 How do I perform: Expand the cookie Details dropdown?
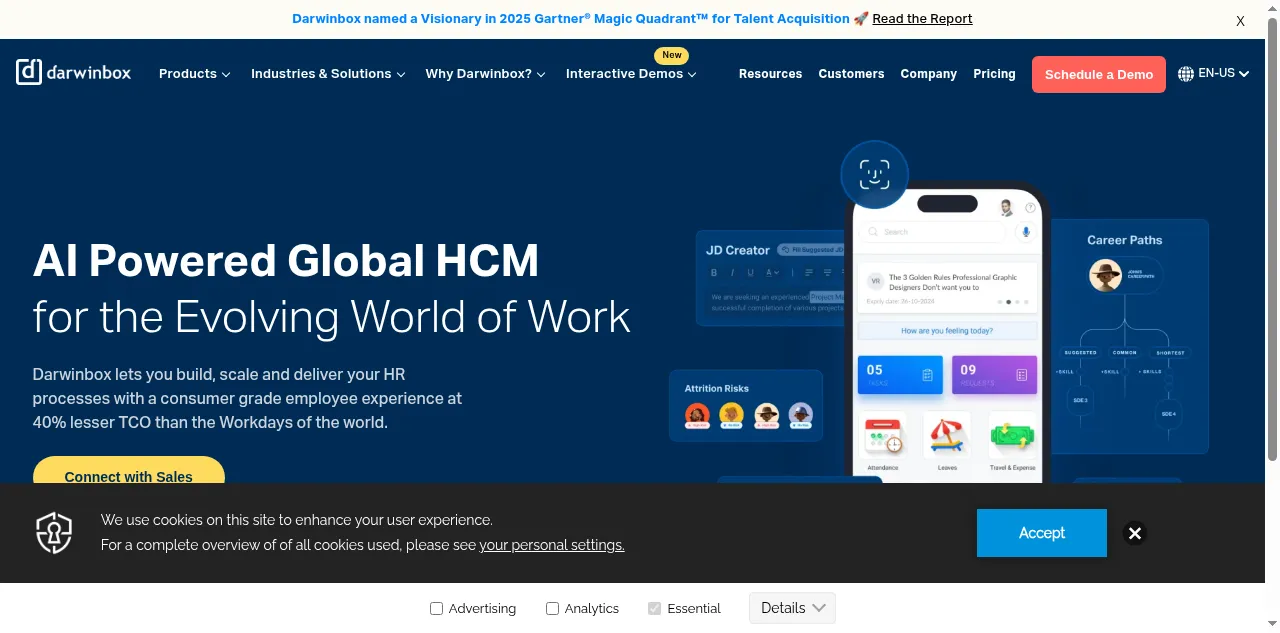tap(792, 608)
